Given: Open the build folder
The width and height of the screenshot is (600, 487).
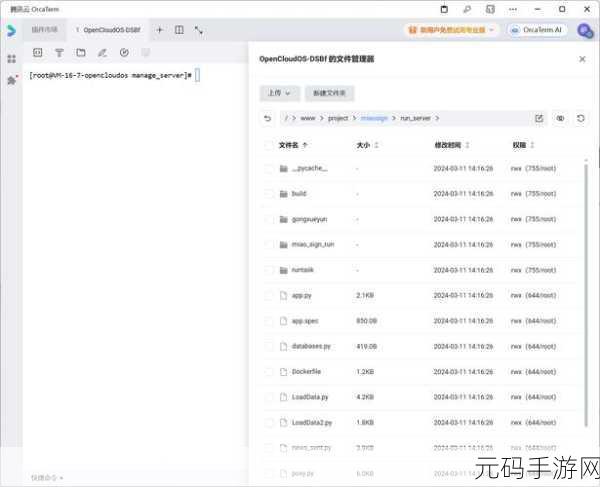Looking at the screenshot, I should pyautogui.click(x=299, y=194).
